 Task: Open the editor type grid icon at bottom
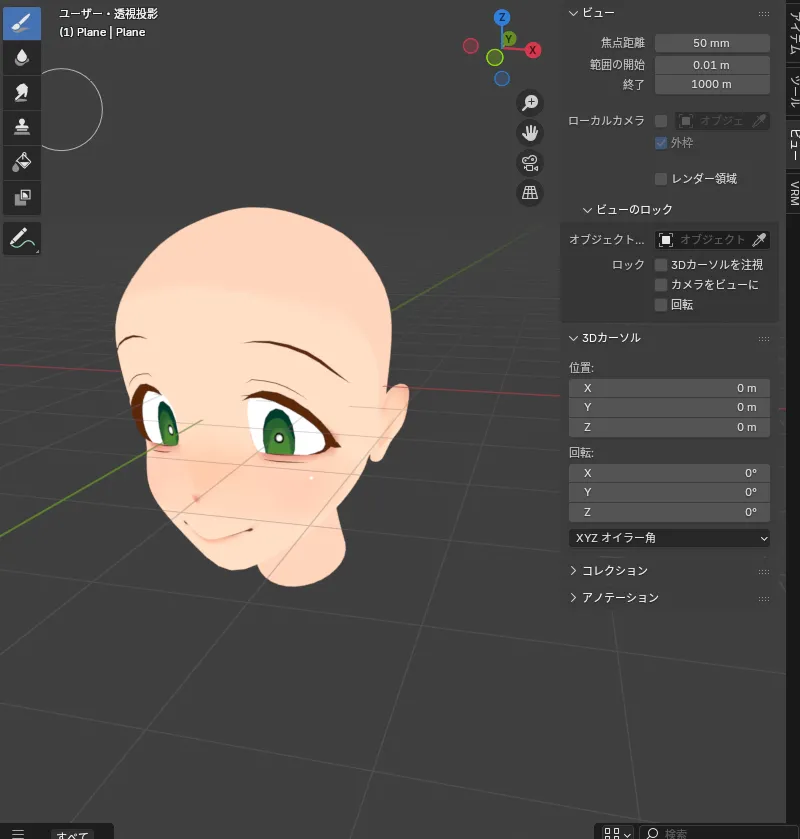(611, 833)
